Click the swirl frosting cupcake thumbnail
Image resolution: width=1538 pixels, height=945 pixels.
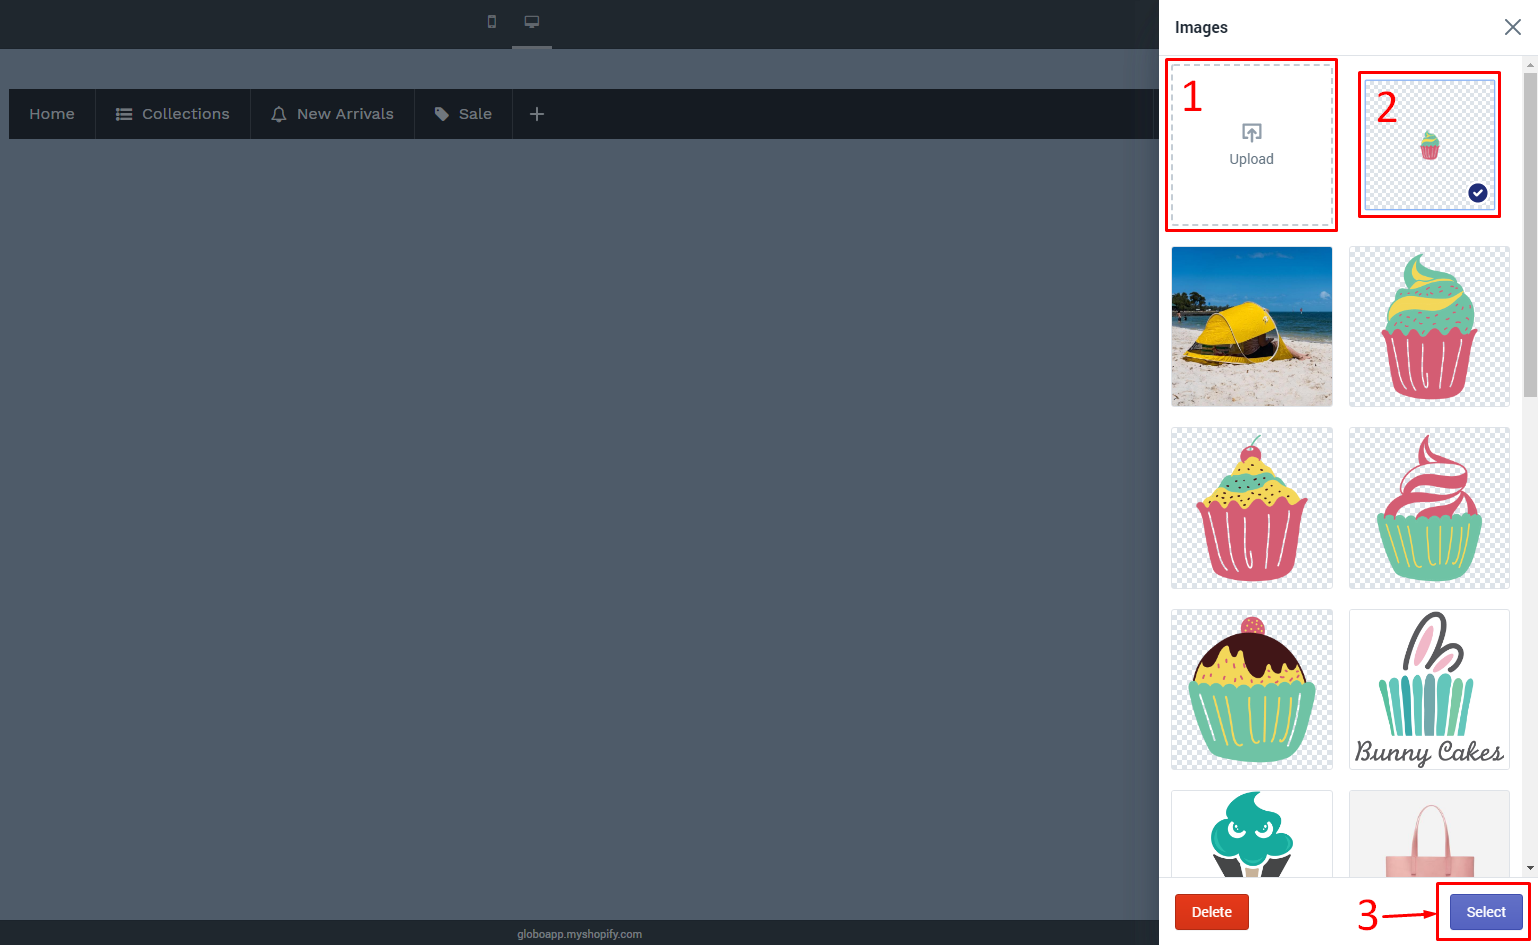(1429, 508)
